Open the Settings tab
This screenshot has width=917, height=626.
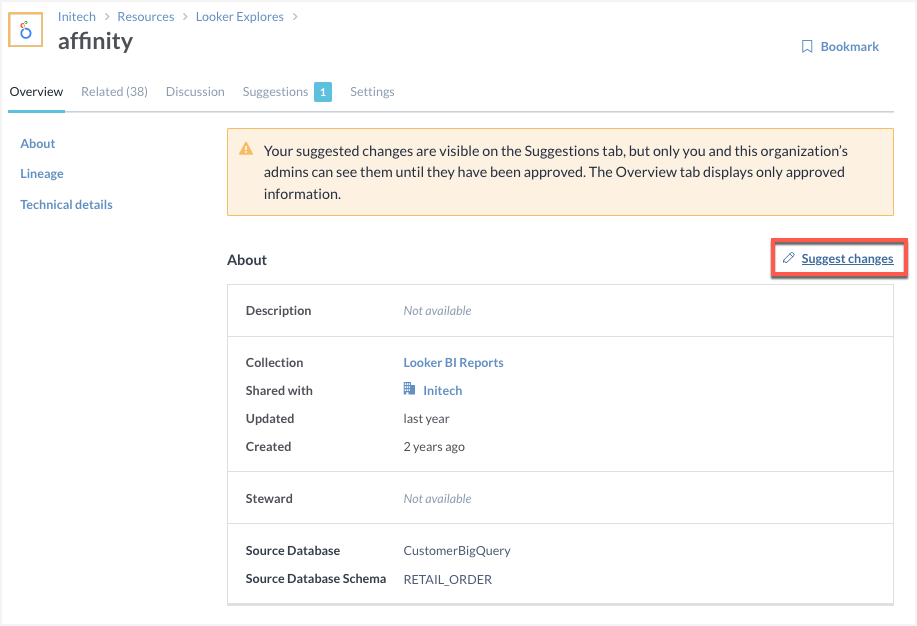point(372,92)
